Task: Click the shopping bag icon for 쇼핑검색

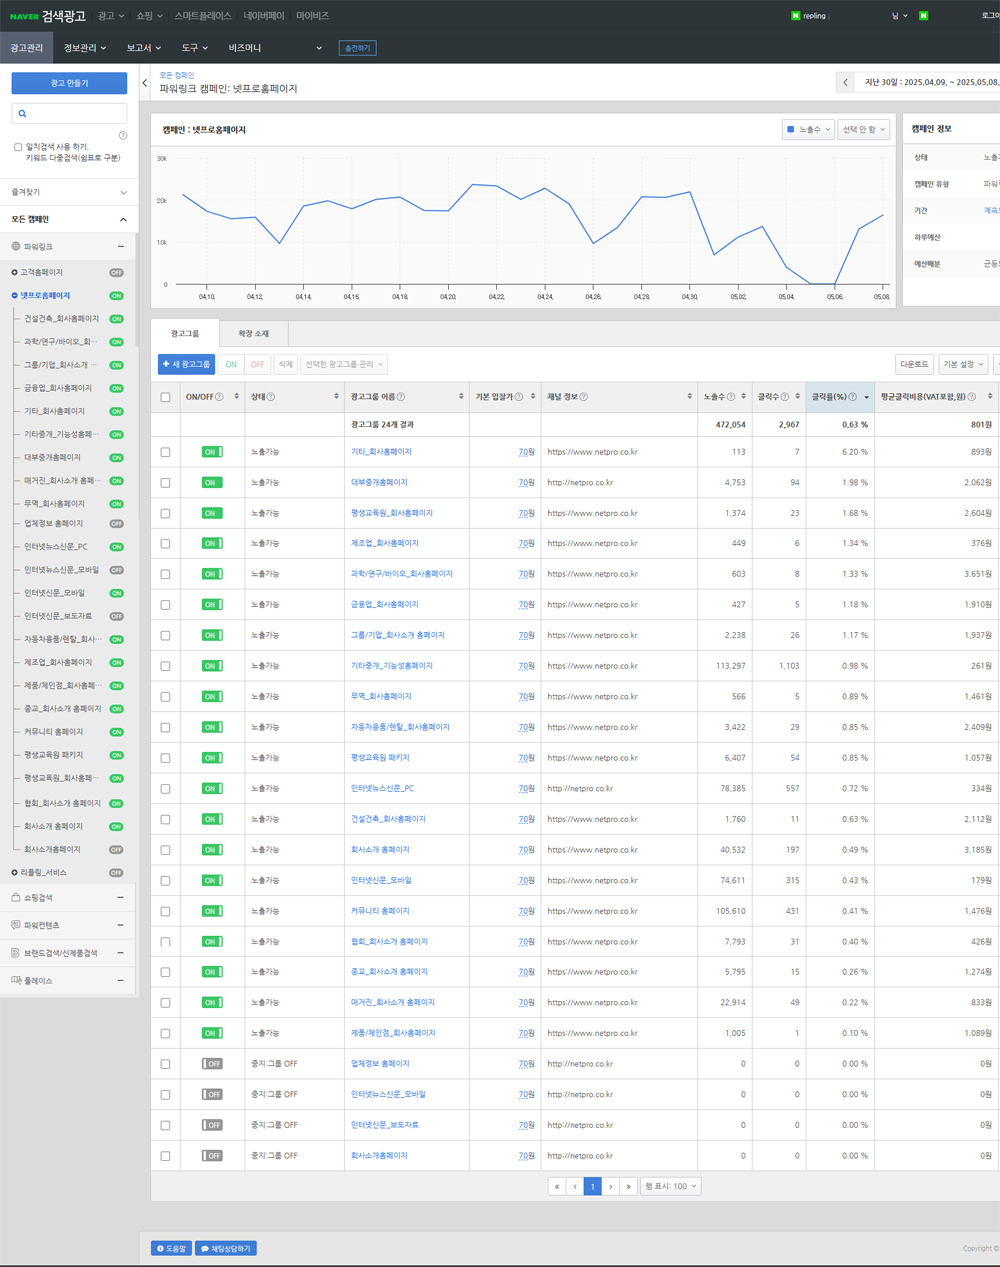Action: [x=16, y=898]
